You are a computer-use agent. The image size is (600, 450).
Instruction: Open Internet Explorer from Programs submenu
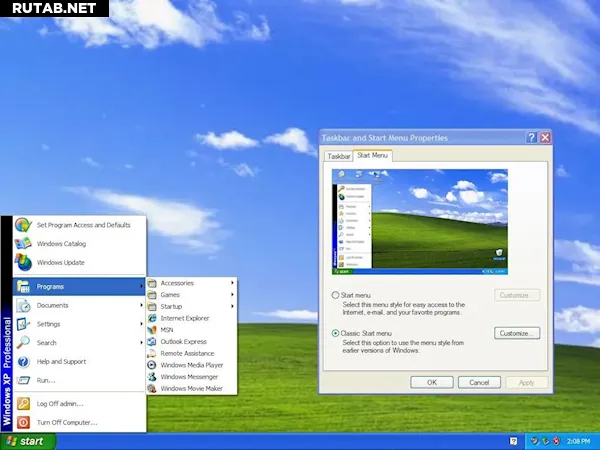[185, 318]
